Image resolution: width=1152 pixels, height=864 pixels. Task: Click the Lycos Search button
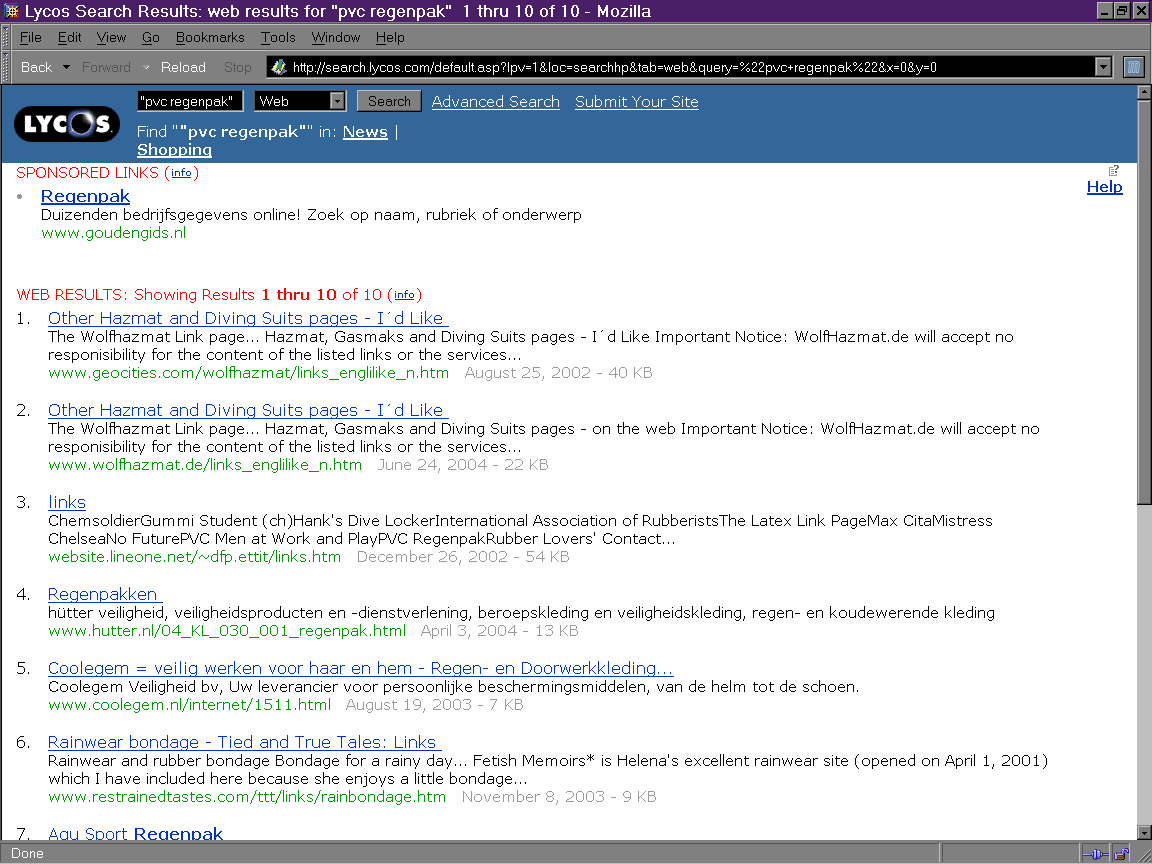tap(389, 101)
